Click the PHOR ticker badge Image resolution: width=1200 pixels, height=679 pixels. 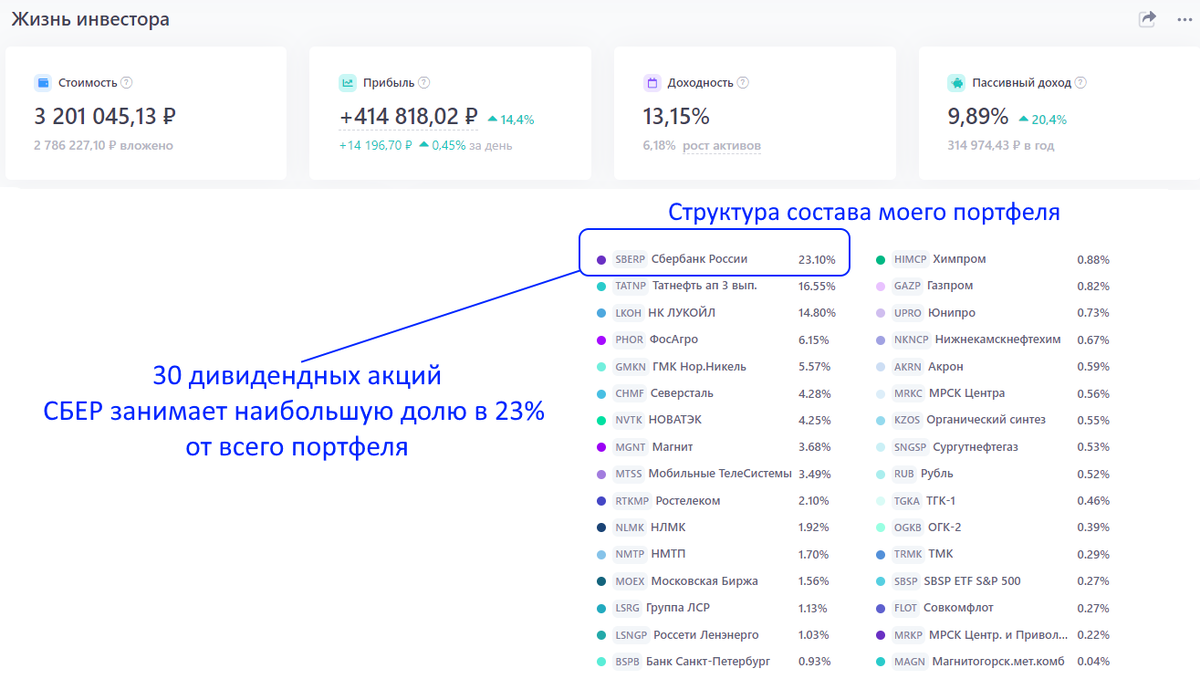tap(629, 340)
